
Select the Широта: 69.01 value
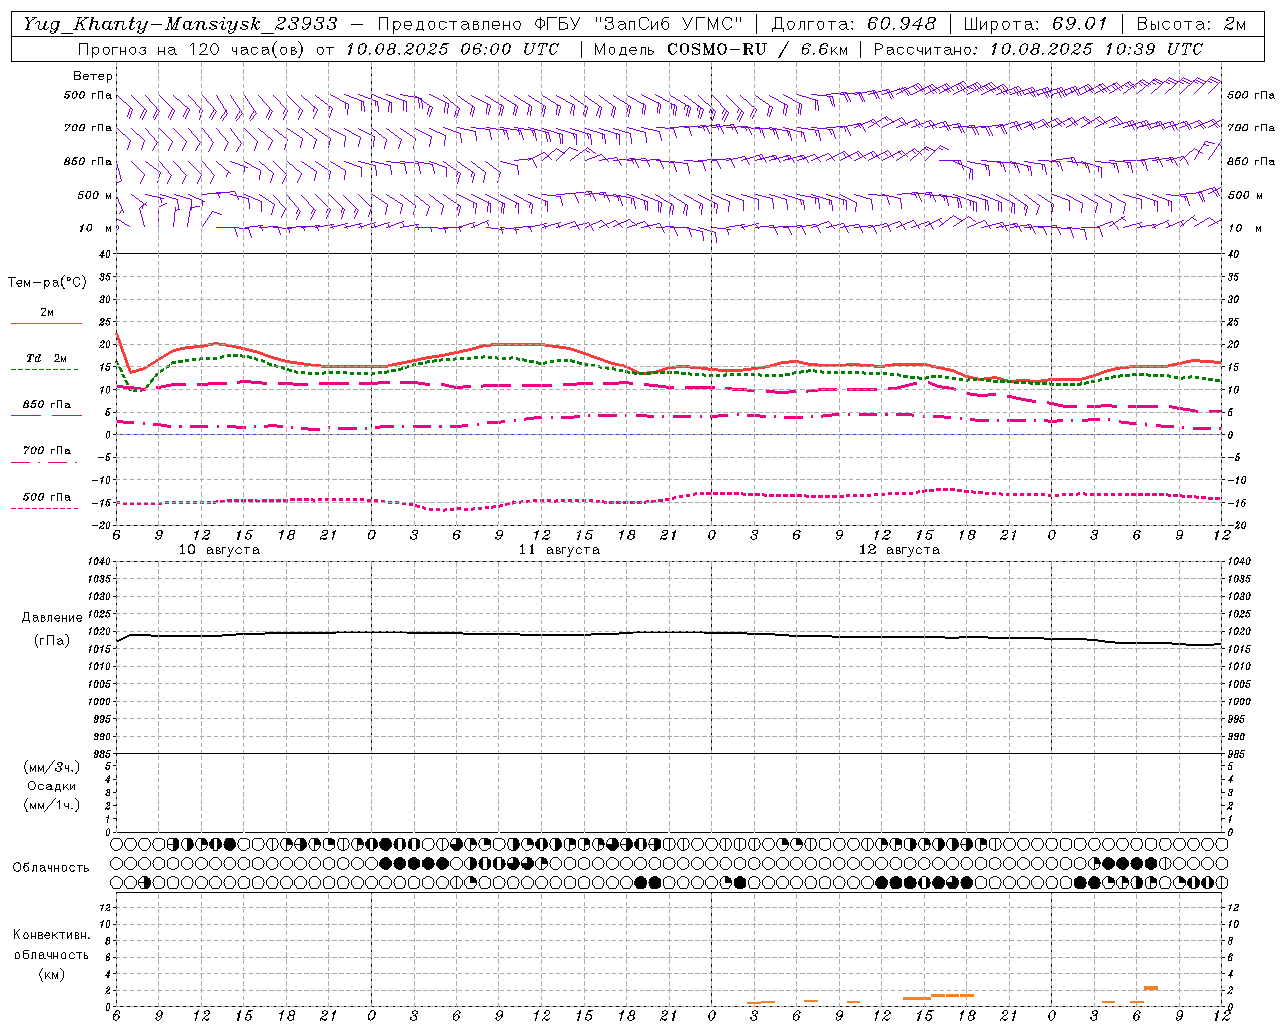coord(1035,24)
